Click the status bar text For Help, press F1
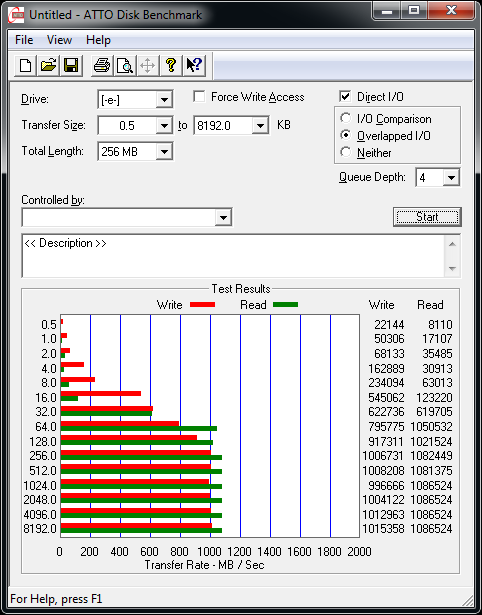Viewport: 482px width, 615px height. tap(56, 599)
